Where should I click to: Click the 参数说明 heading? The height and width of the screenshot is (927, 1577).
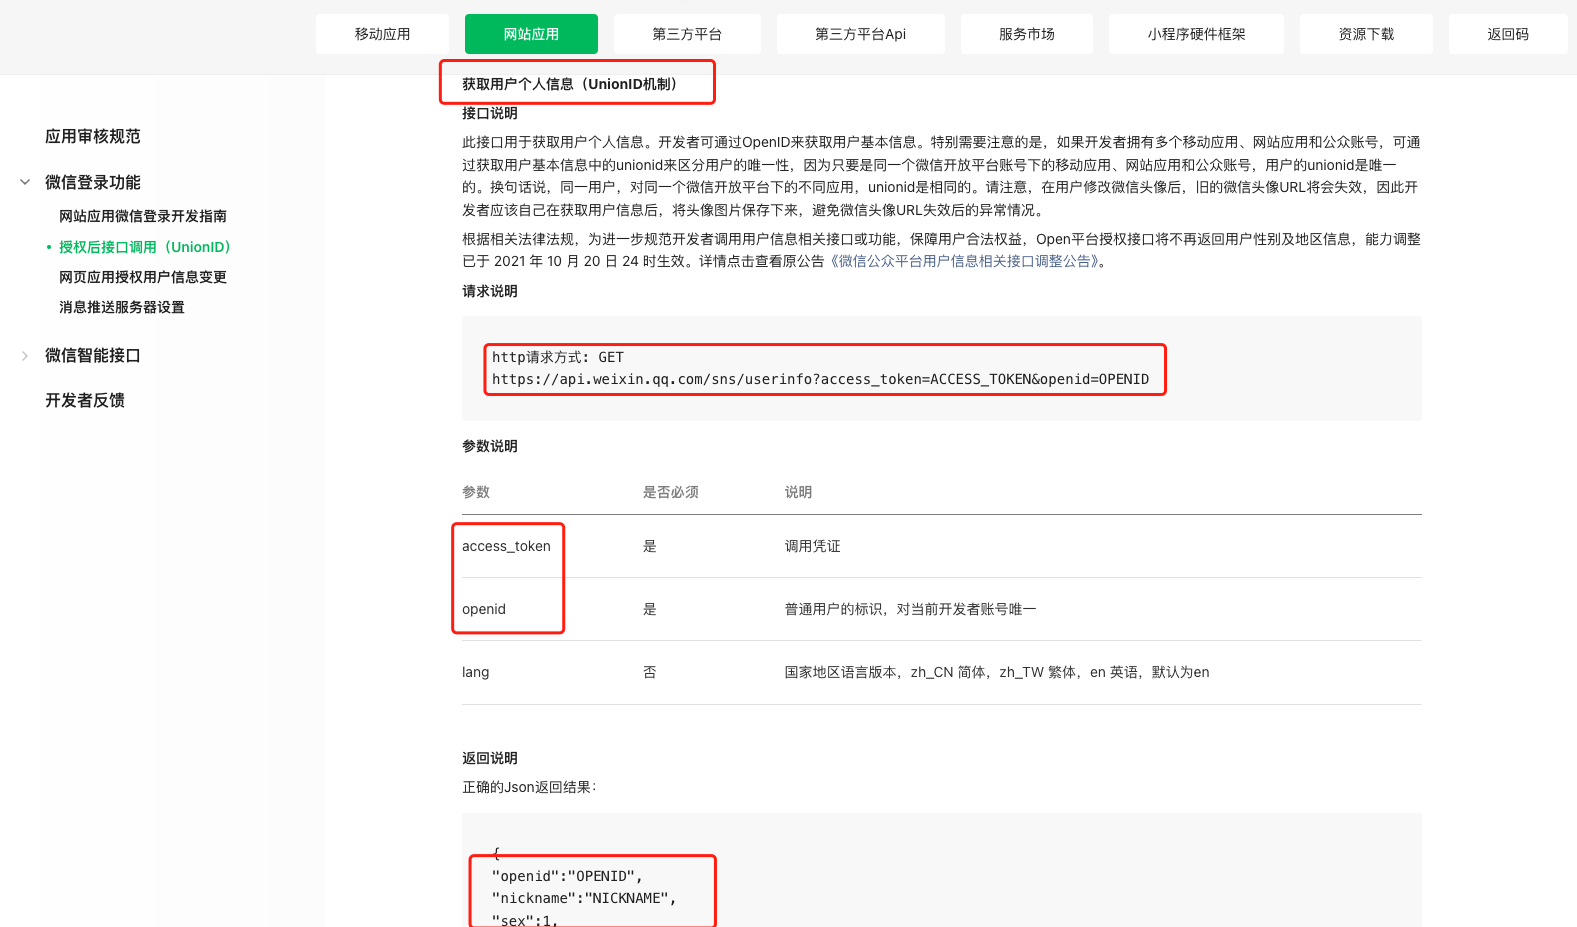click(490, 446)
